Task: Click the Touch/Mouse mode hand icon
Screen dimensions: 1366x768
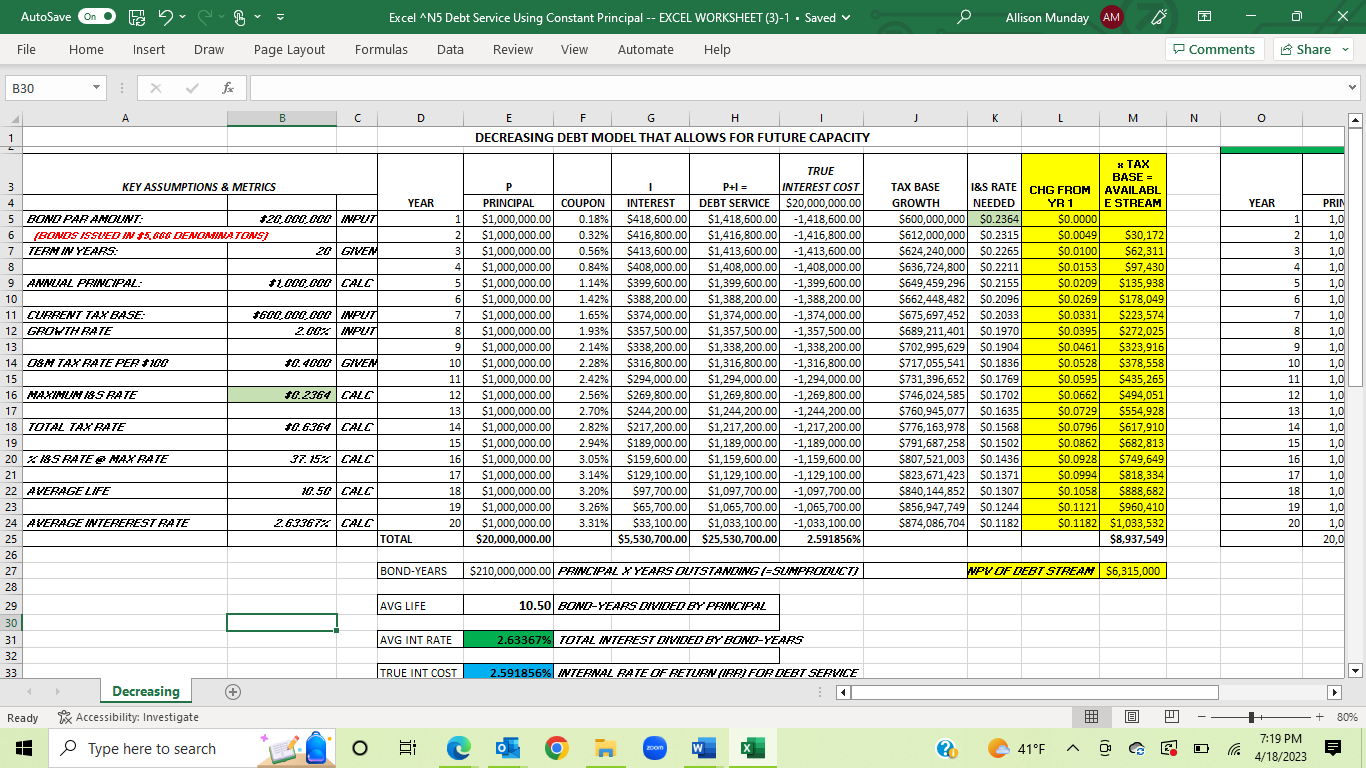Action: click(240, 18)
